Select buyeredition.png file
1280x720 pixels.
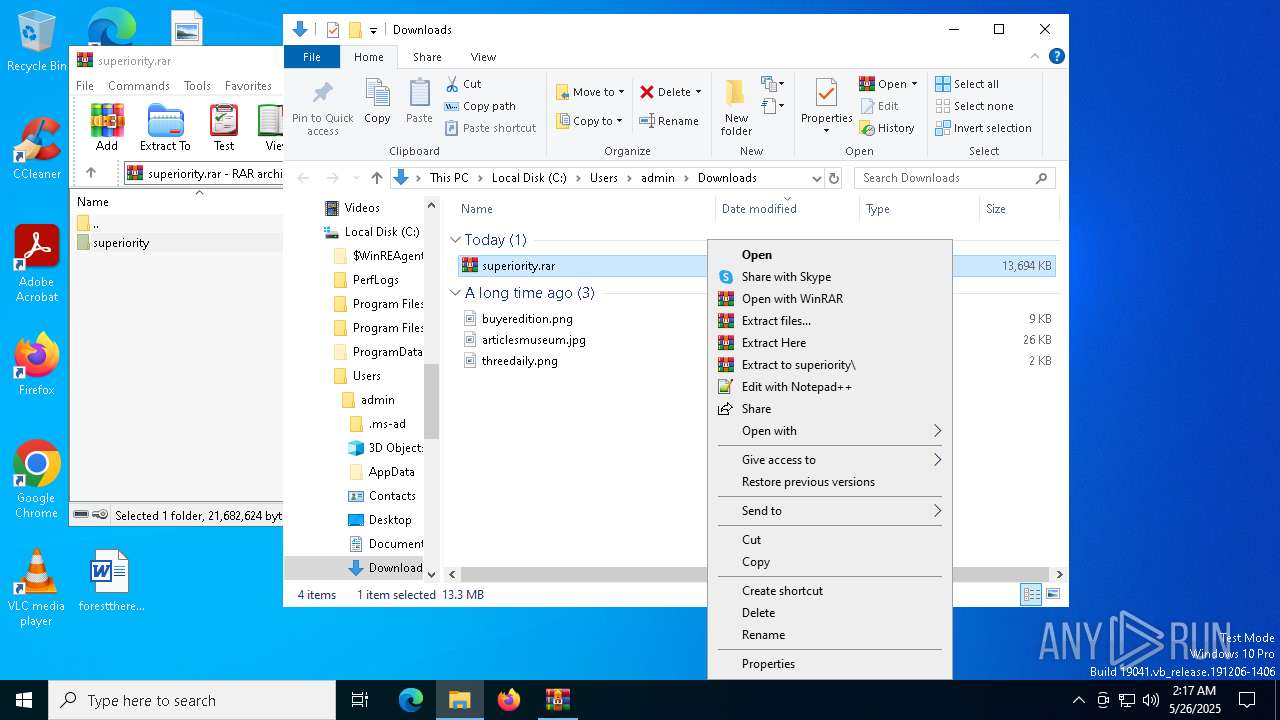point(527,319)
